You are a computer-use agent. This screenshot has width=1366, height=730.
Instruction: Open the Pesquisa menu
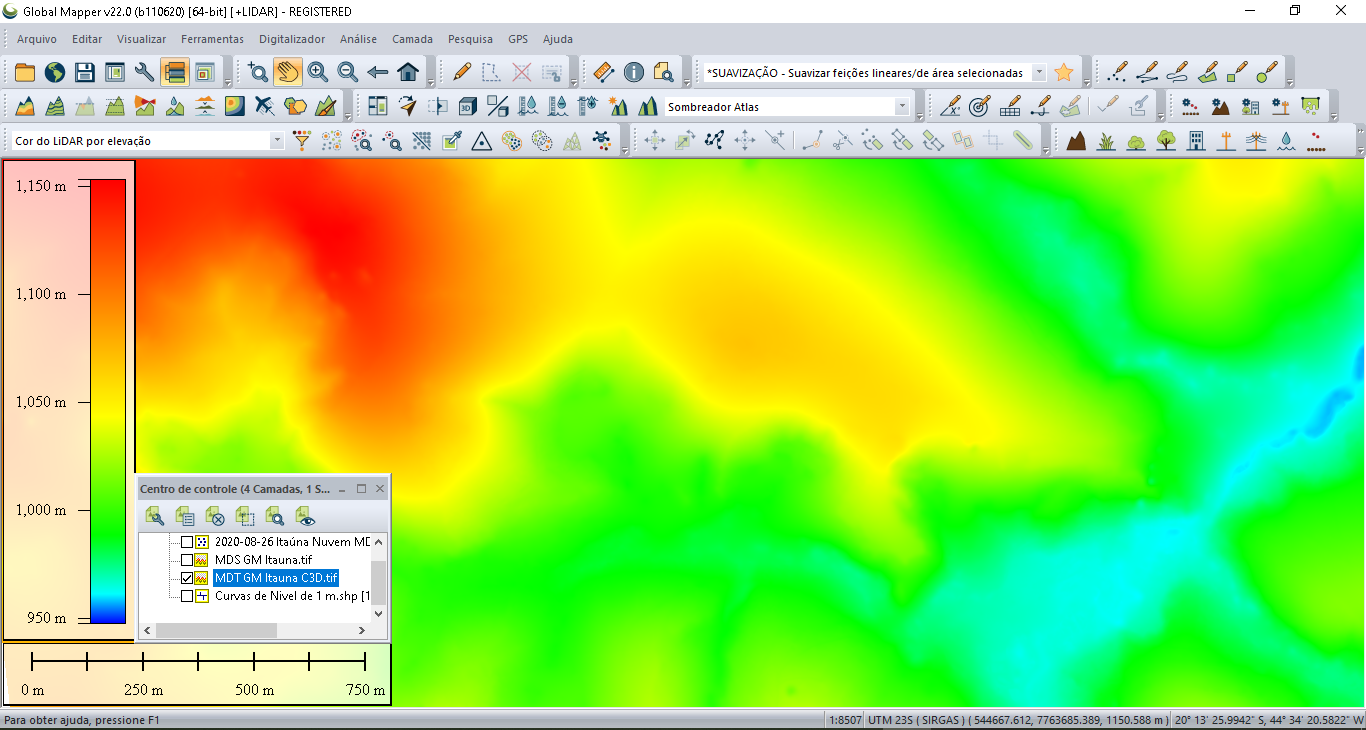(471, 39)
